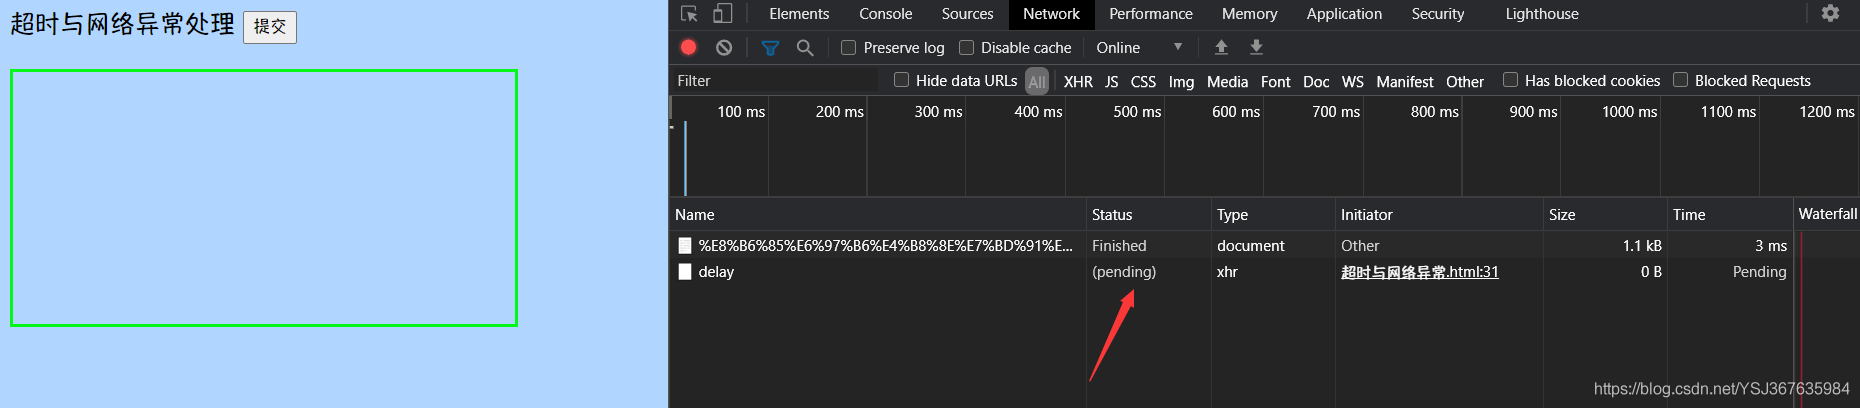
Task: Click the import HAR upload arrow icon
Action: (x=1221, y=47)
